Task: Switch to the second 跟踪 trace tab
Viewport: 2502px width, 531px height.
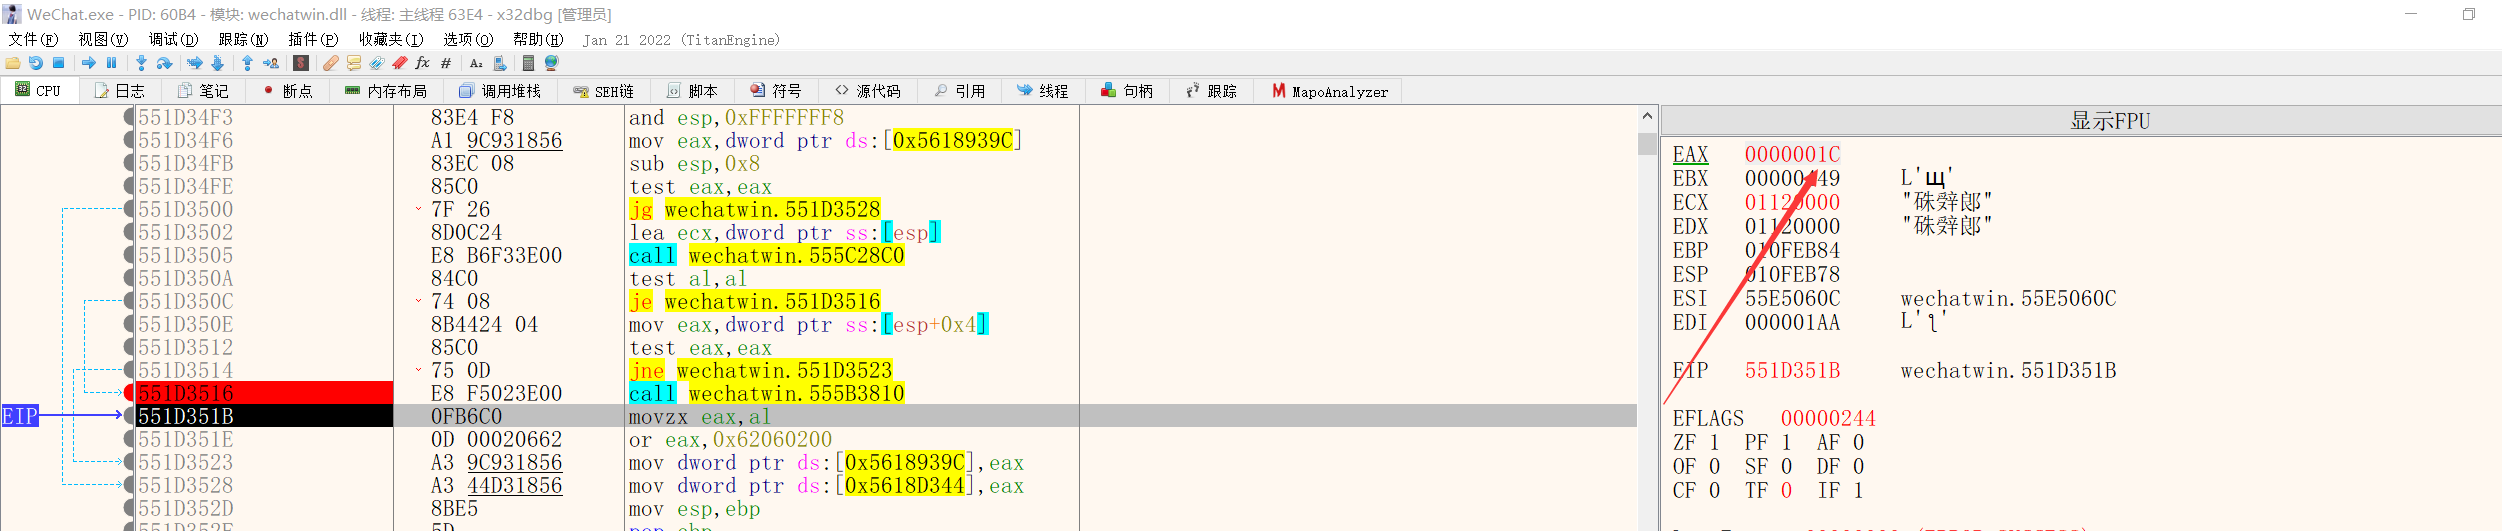Action: pos(1211,91)
